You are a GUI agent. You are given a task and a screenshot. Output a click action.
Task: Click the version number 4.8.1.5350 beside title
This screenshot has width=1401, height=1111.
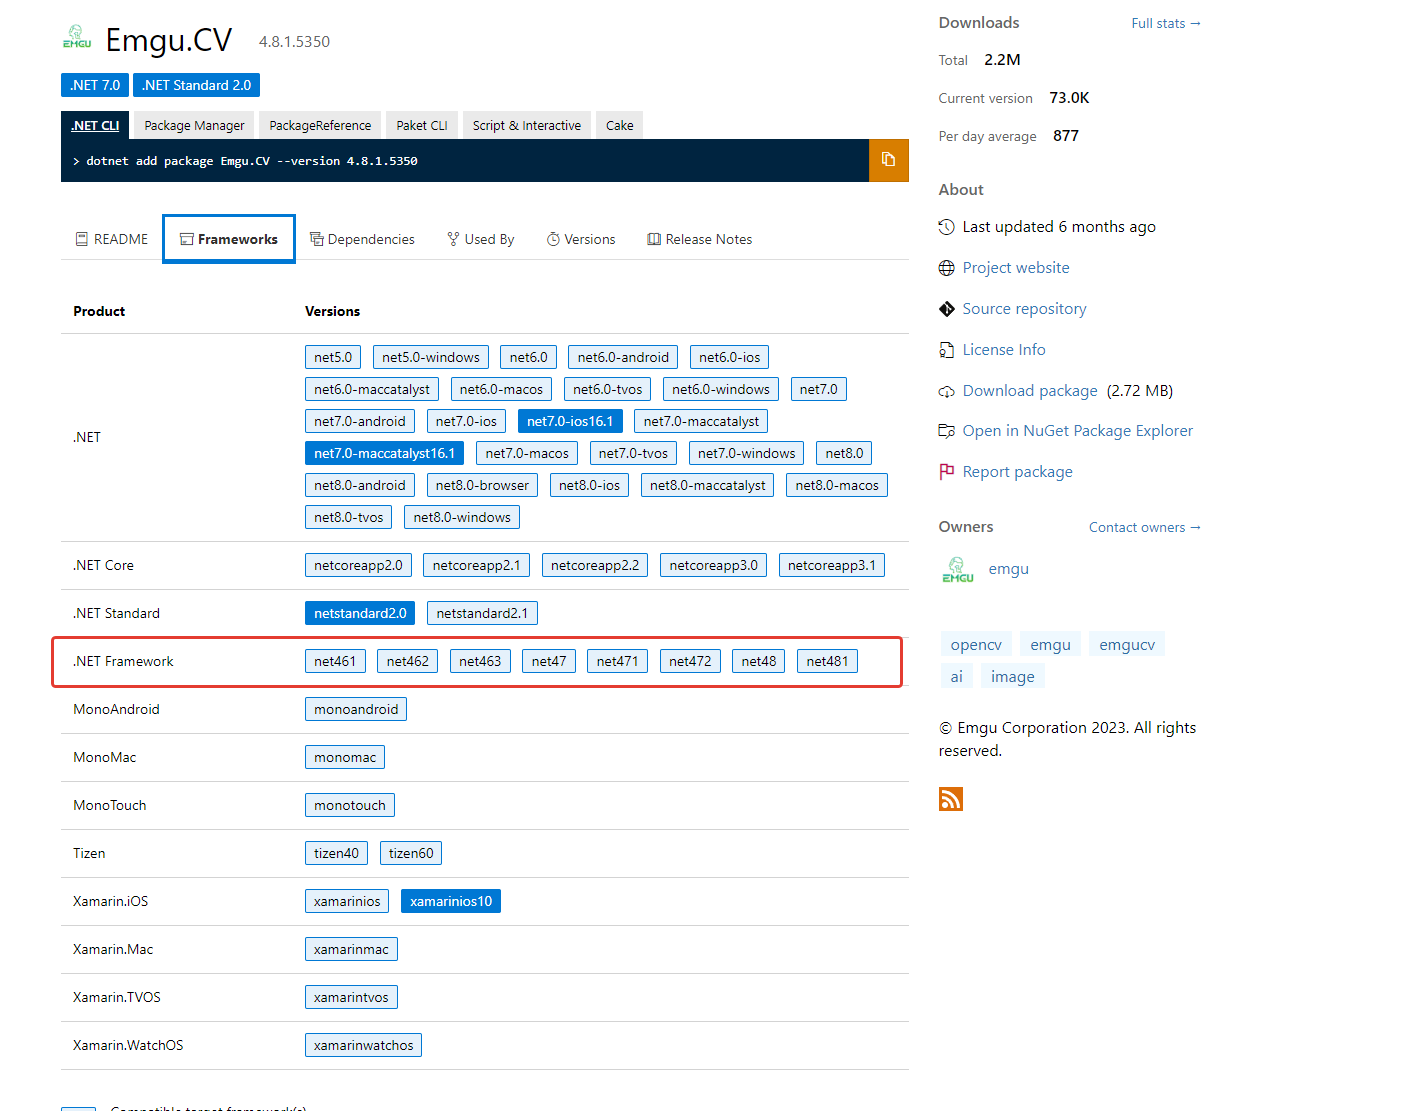(294, 42)
